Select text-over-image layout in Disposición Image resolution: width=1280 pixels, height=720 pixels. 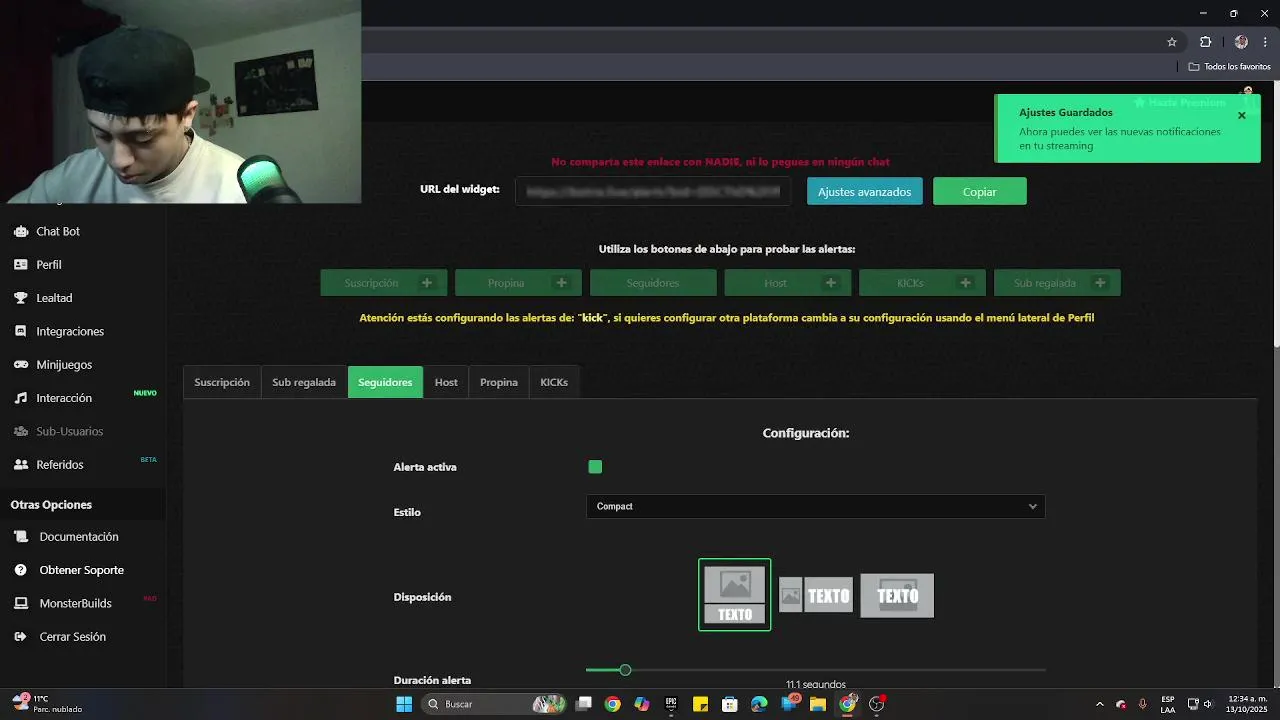(897, 595)
